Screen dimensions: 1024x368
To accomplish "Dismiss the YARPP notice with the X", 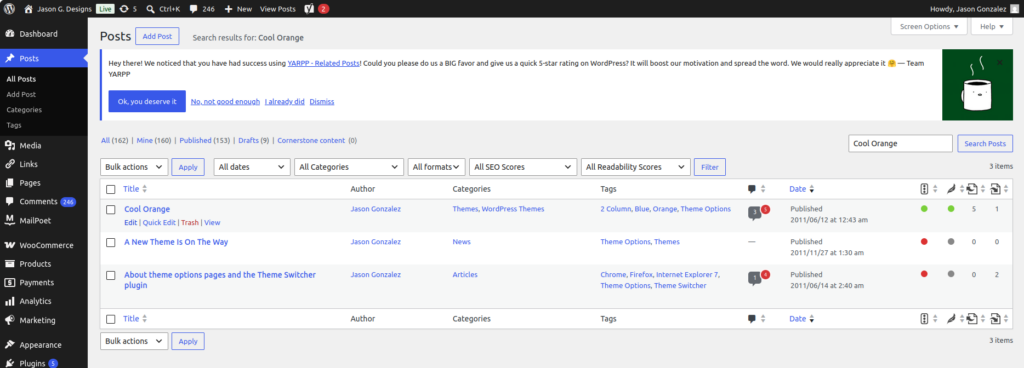I will click(x=1000, y=63).
